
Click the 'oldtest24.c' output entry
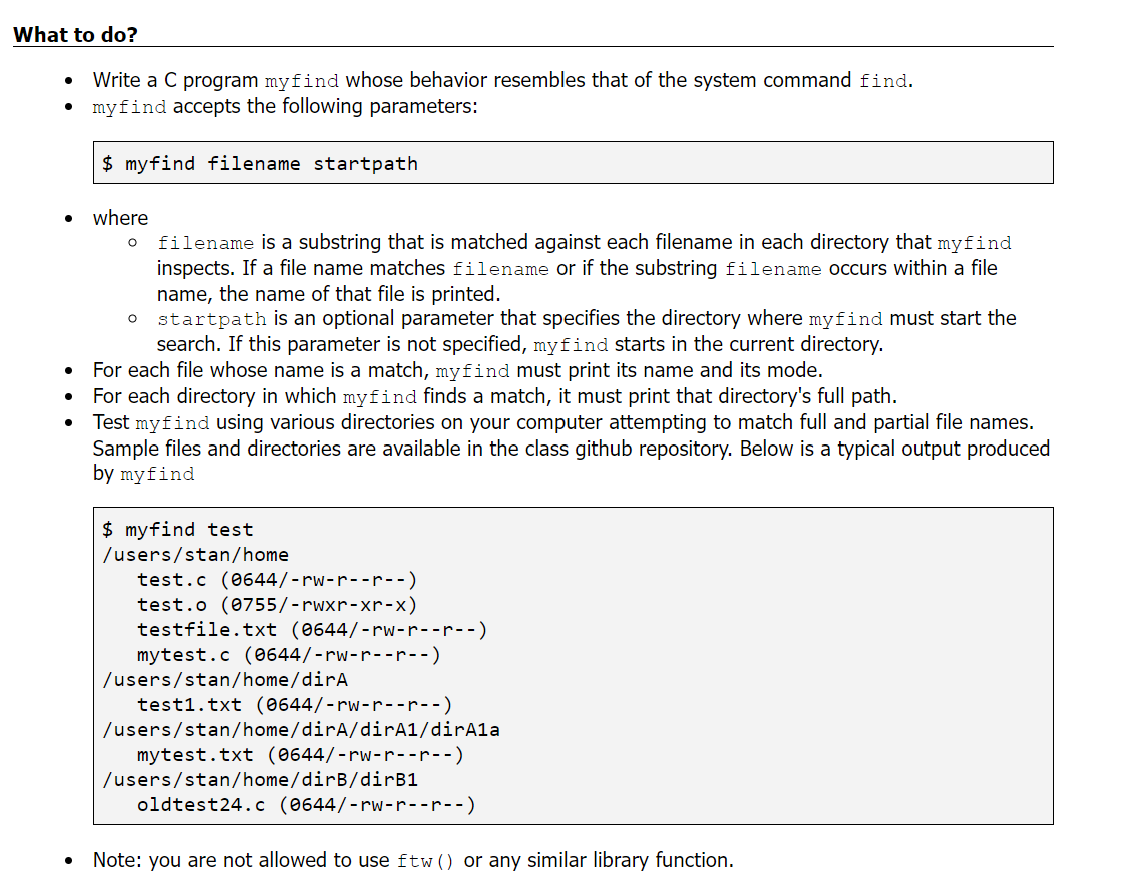tap(201, 805)
